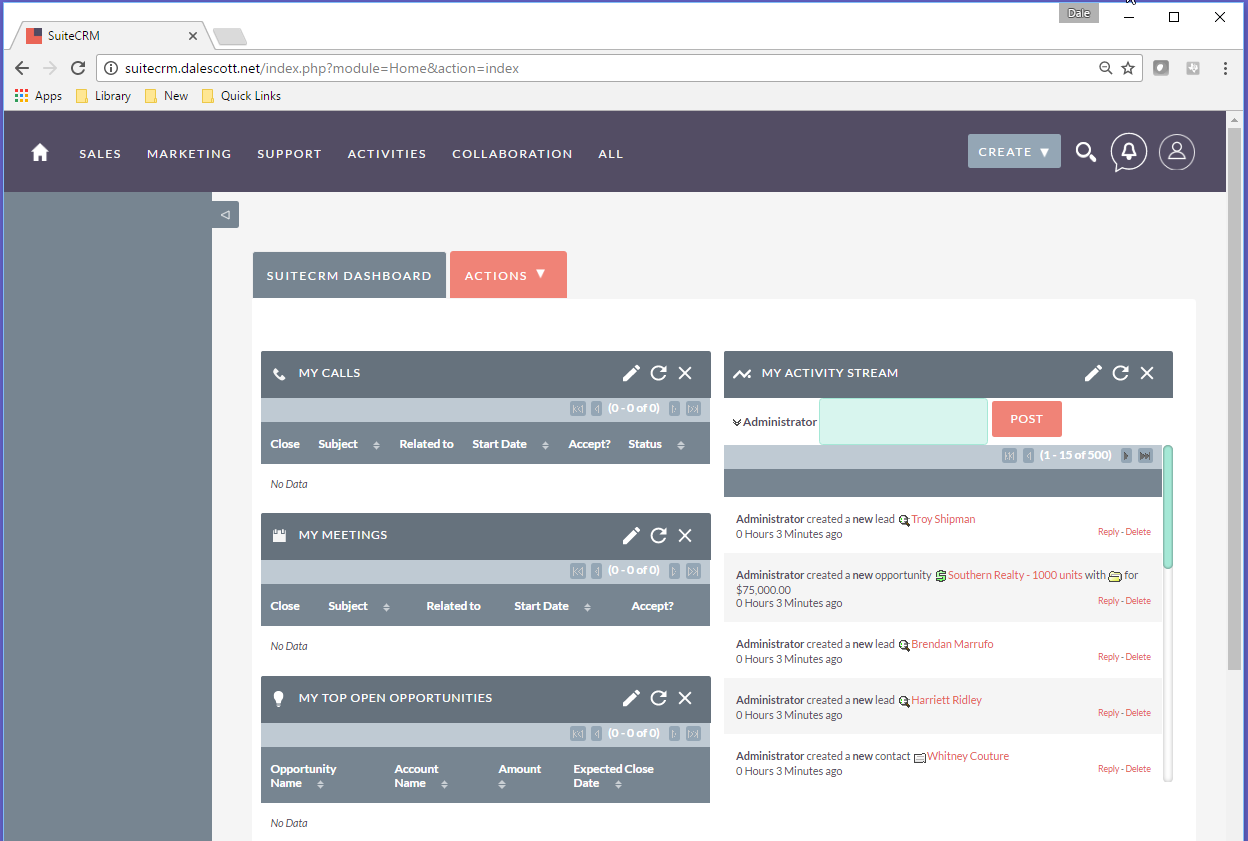
Task: Close the My Activity Stream dashlet
Action: coord(1147,373)
